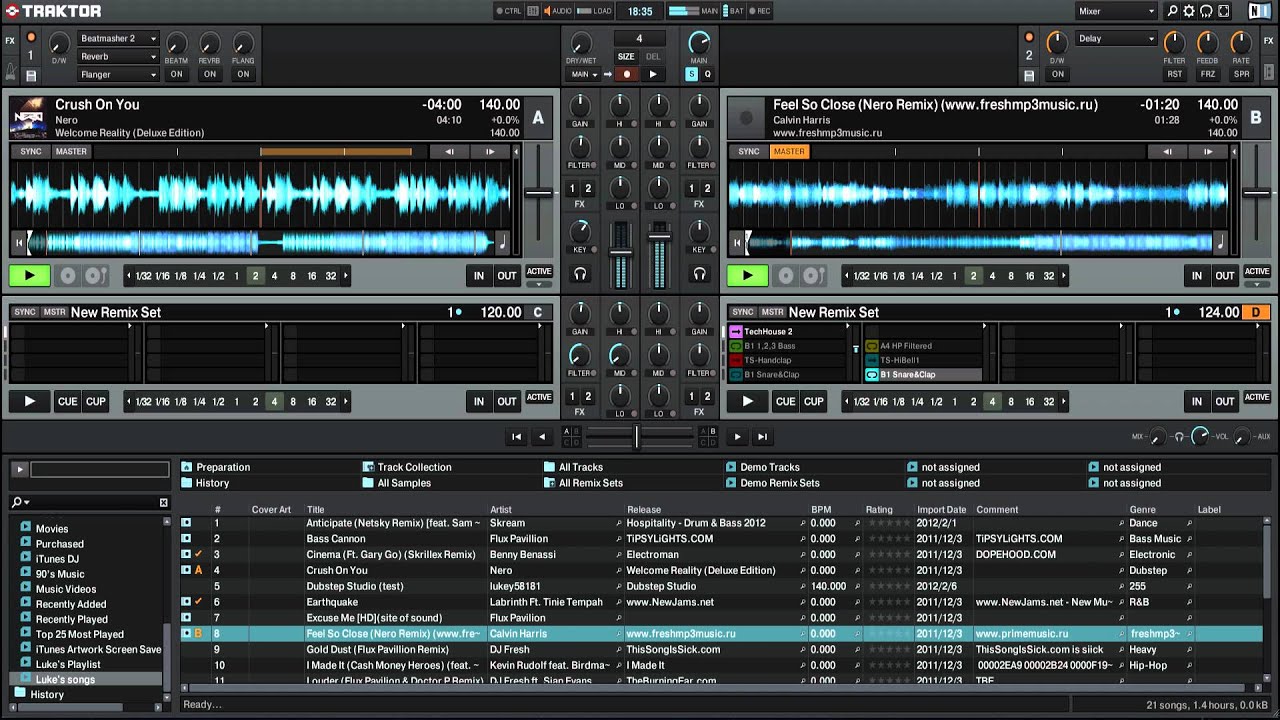
Task: Open the History favorite folder
Action: pyautogui.click(x=205, y=483)
